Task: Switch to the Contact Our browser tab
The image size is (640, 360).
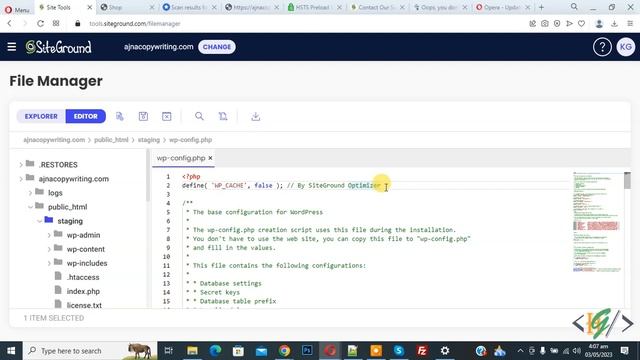Action: (377, 7)
